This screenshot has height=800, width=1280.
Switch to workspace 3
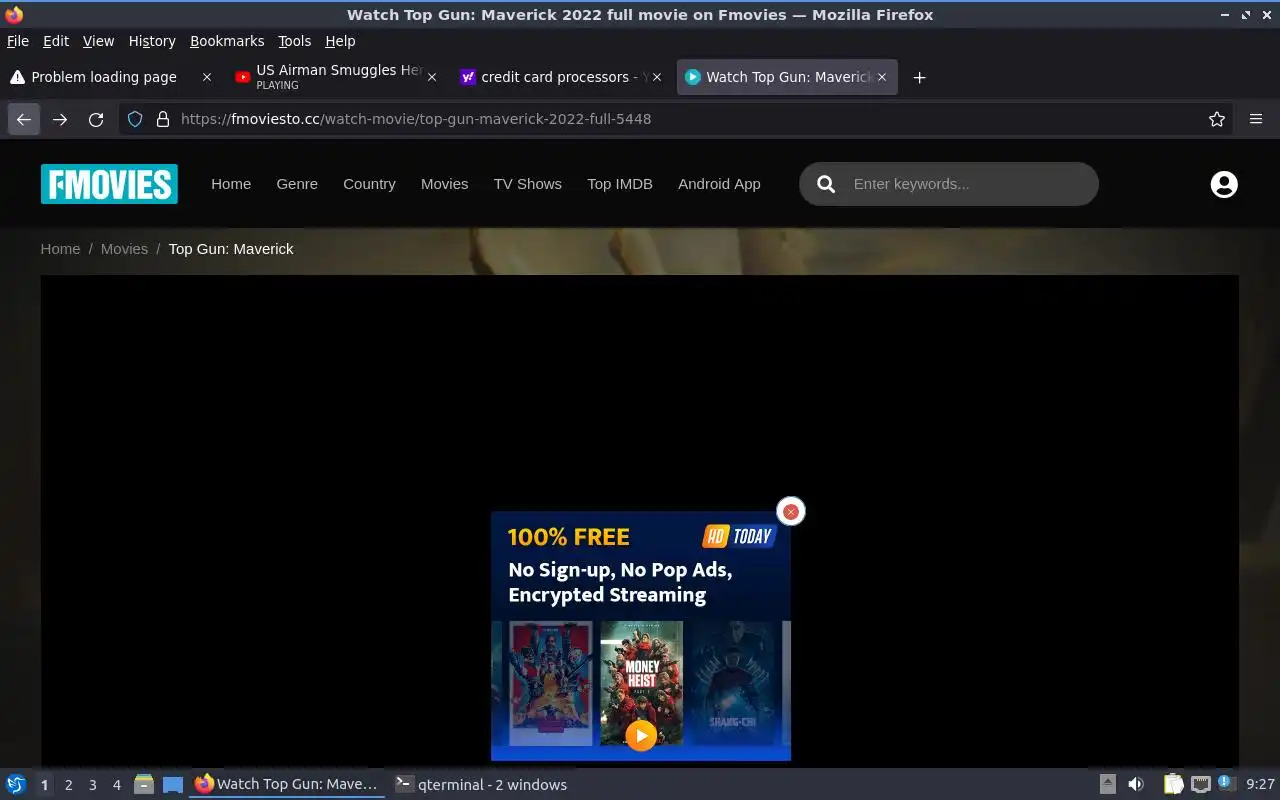(92, 785)
